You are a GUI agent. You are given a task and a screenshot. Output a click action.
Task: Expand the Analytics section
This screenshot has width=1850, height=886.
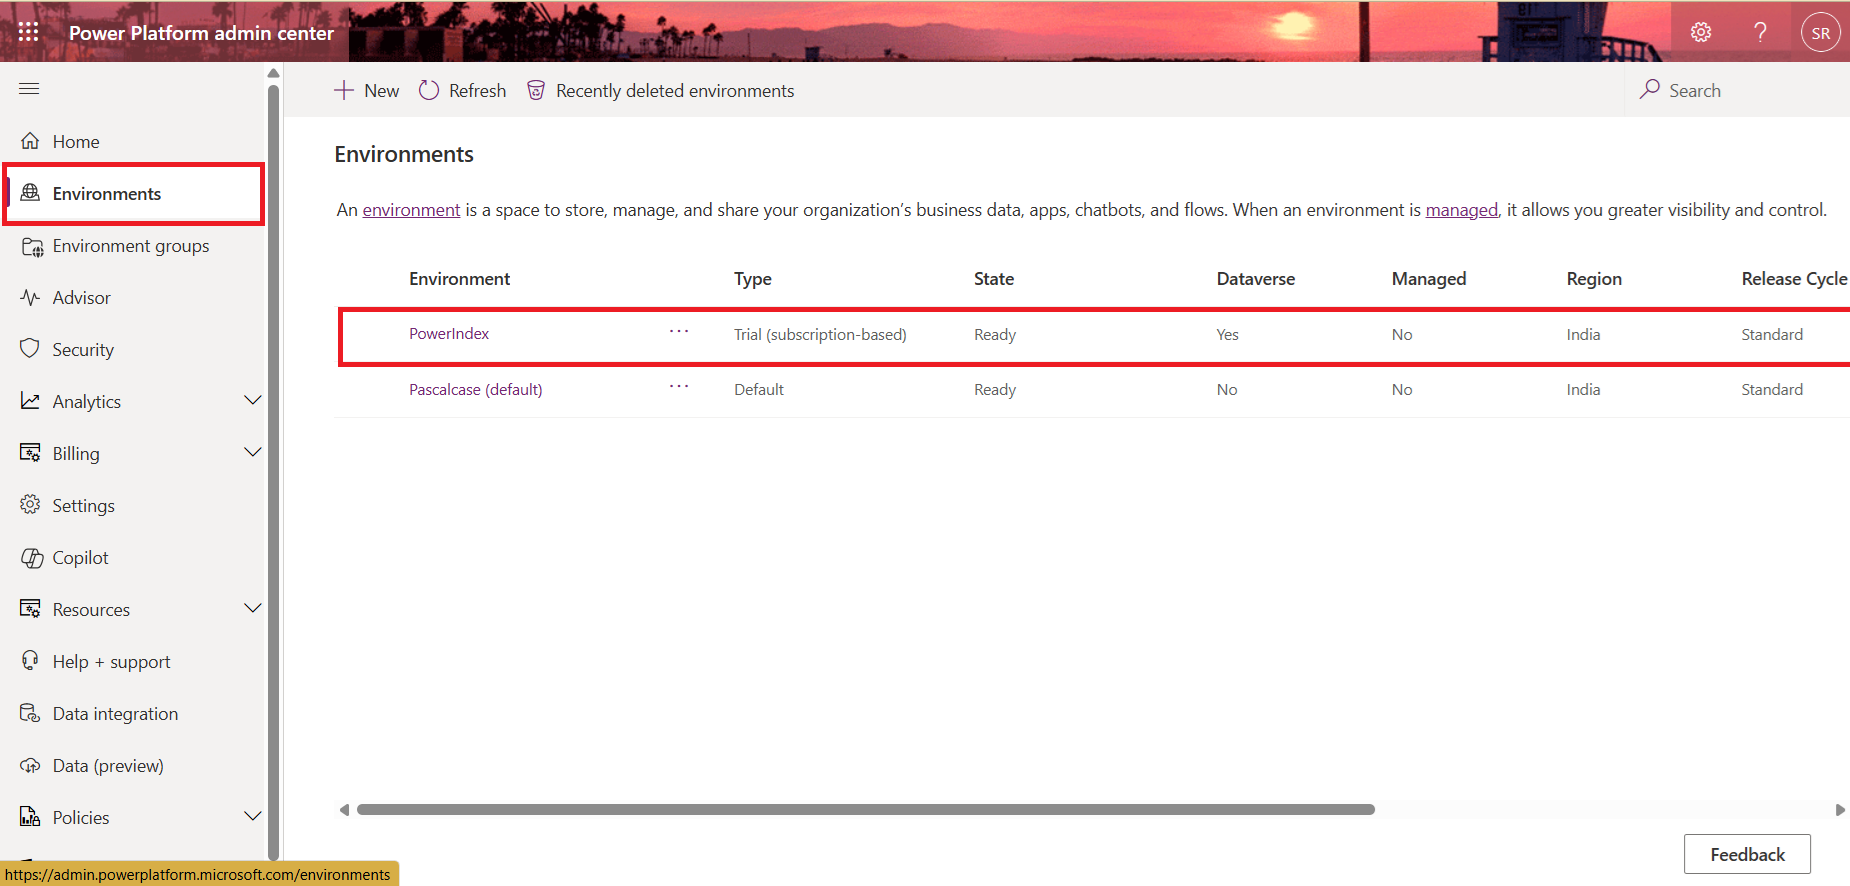[252, 401]
